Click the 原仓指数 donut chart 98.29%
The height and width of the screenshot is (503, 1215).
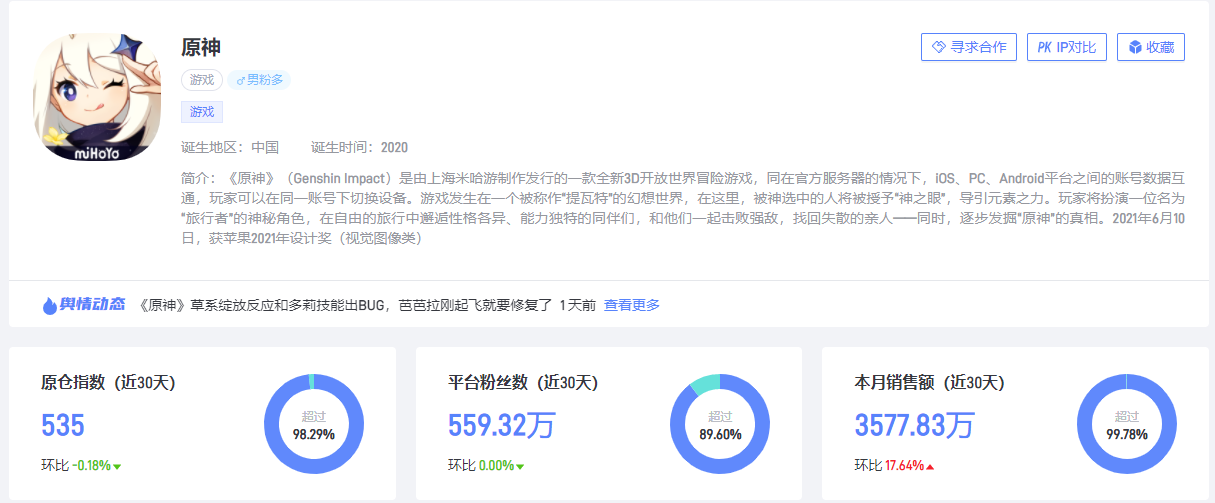pos(313,424)
